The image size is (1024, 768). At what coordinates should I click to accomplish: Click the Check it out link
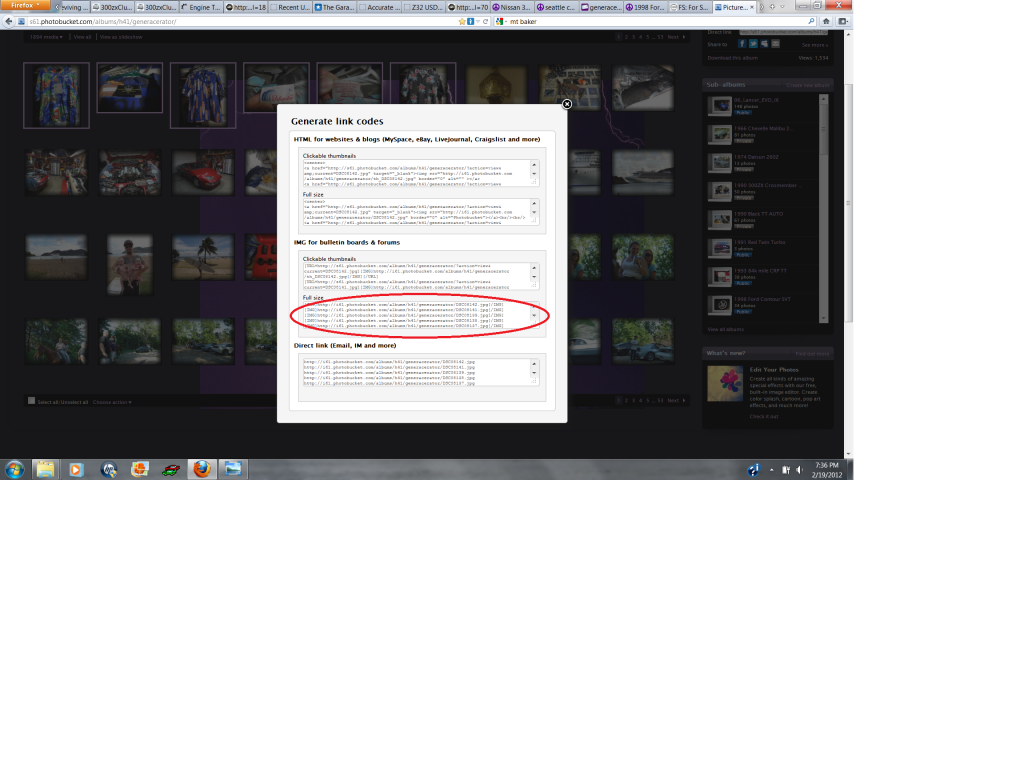(763, 416)
